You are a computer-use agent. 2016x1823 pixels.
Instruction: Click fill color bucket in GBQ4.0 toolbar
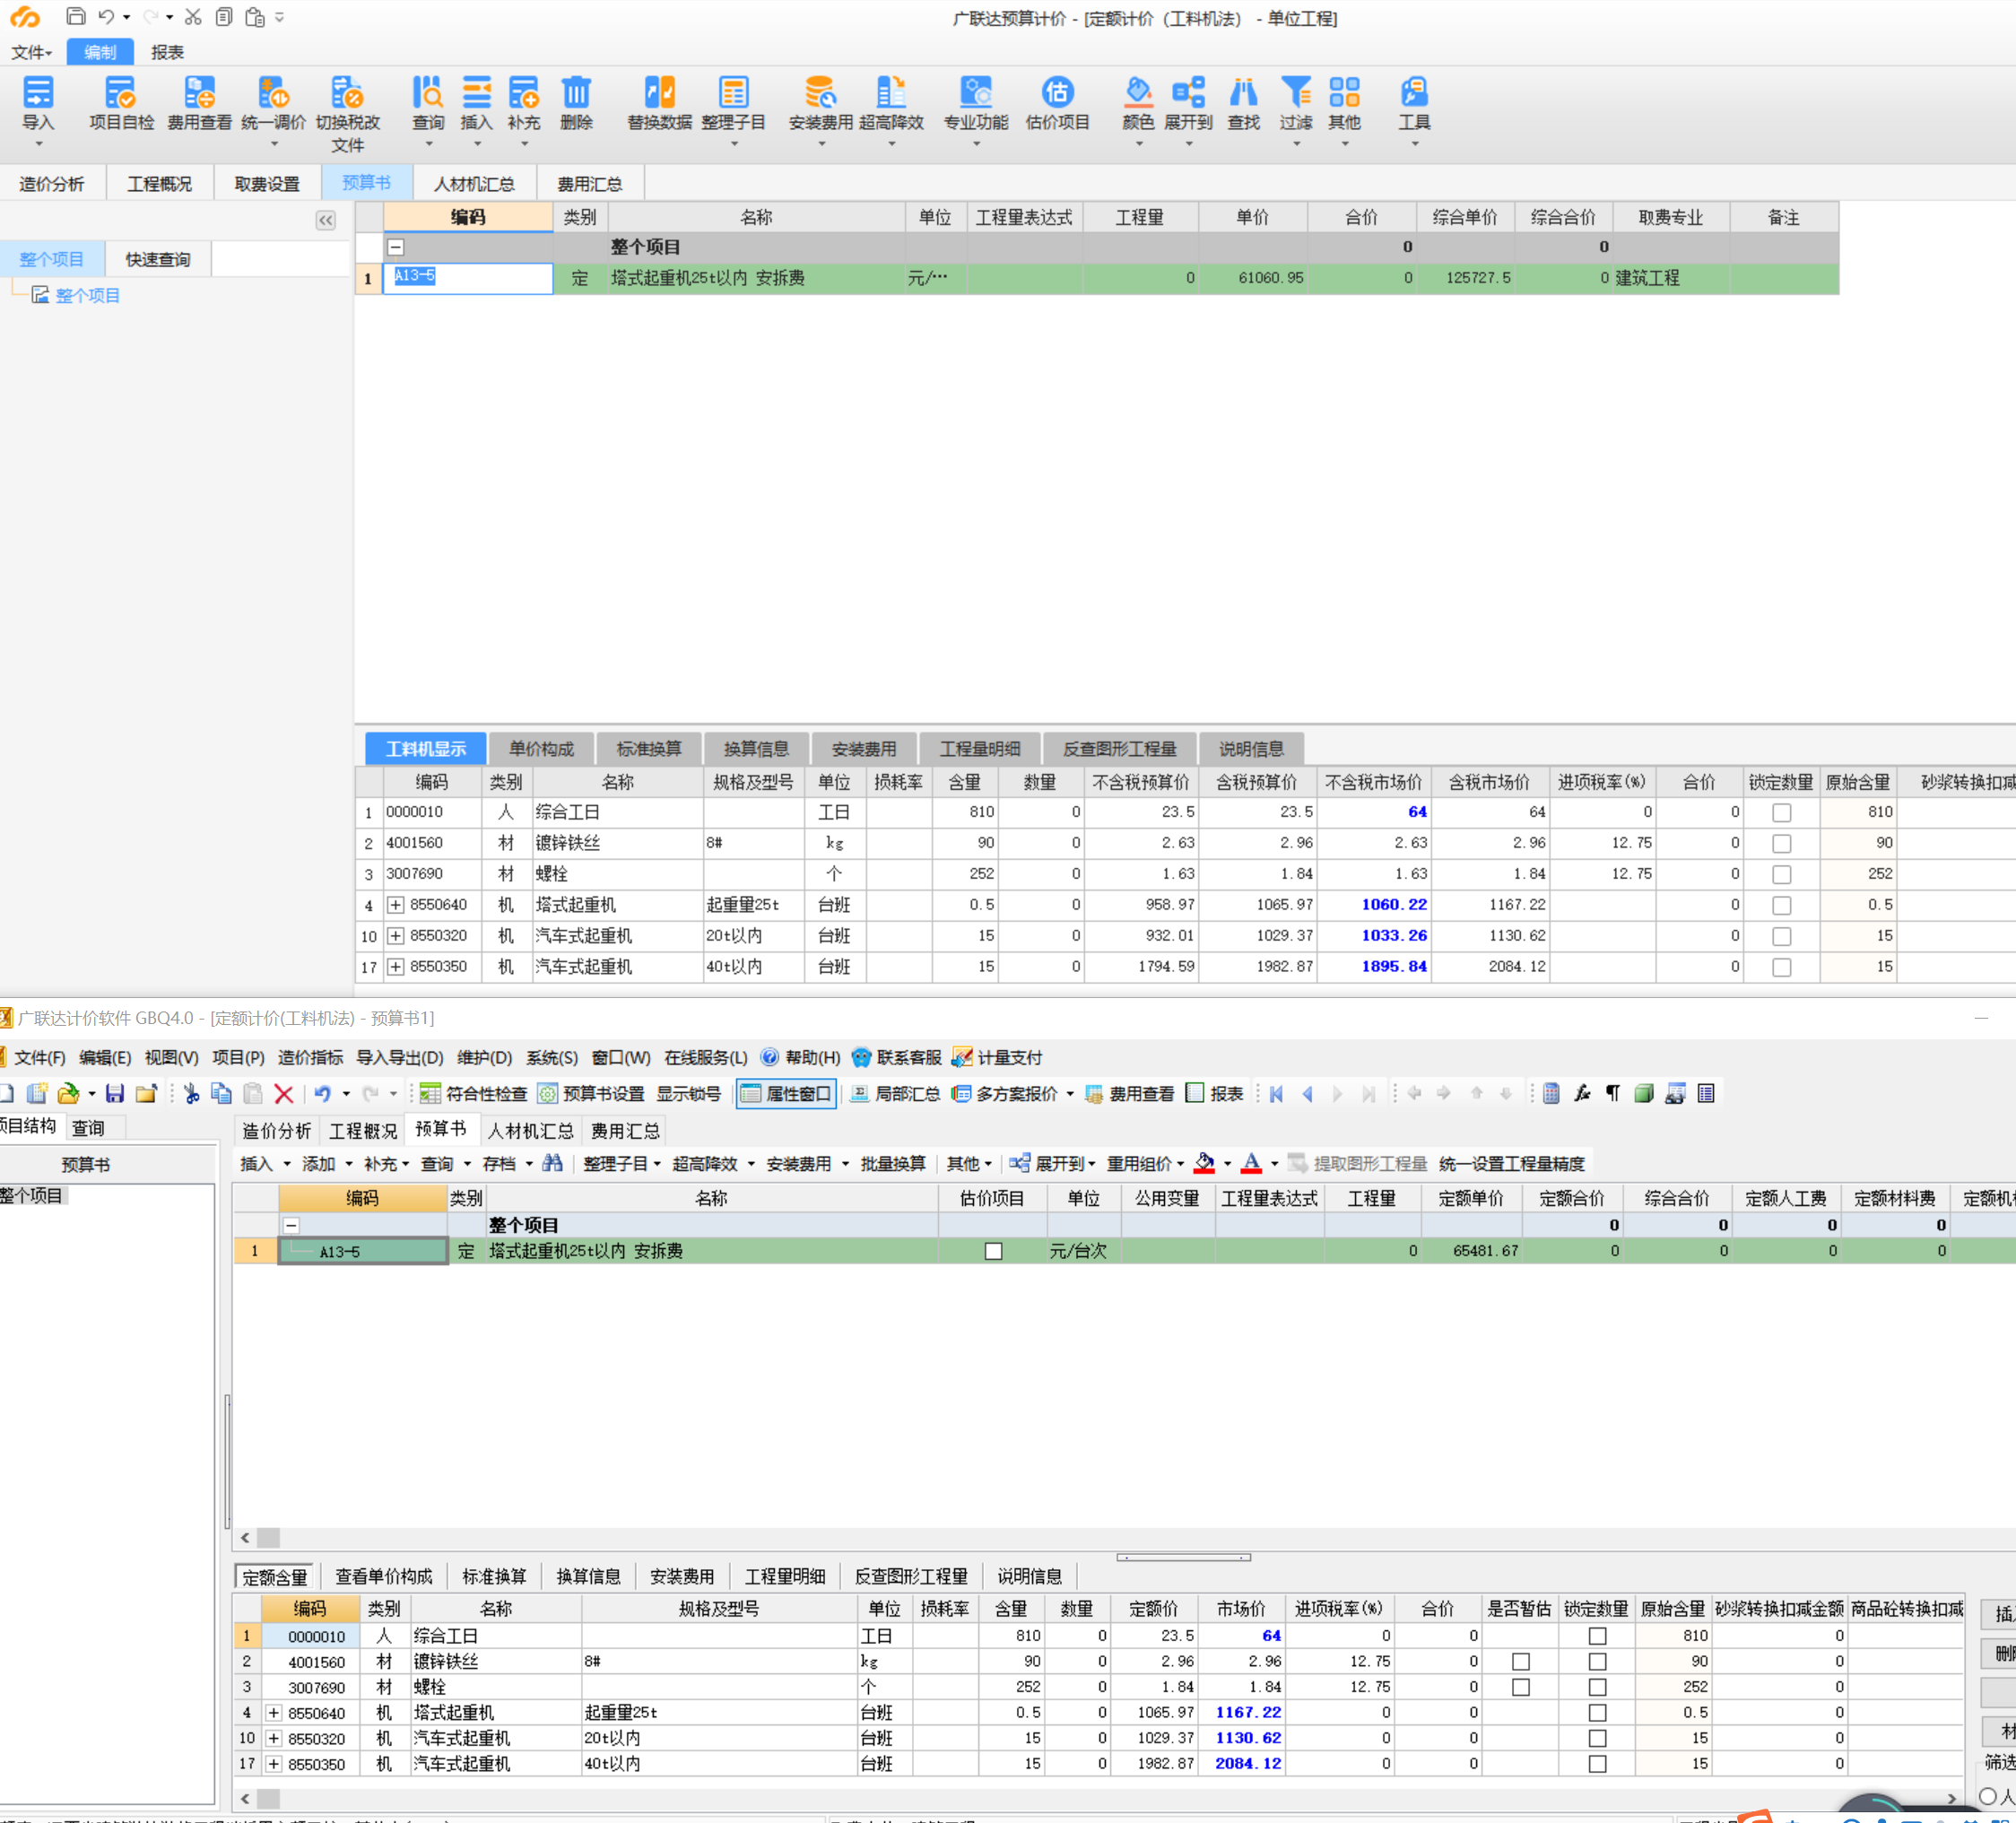[x=1204, y=1163]
